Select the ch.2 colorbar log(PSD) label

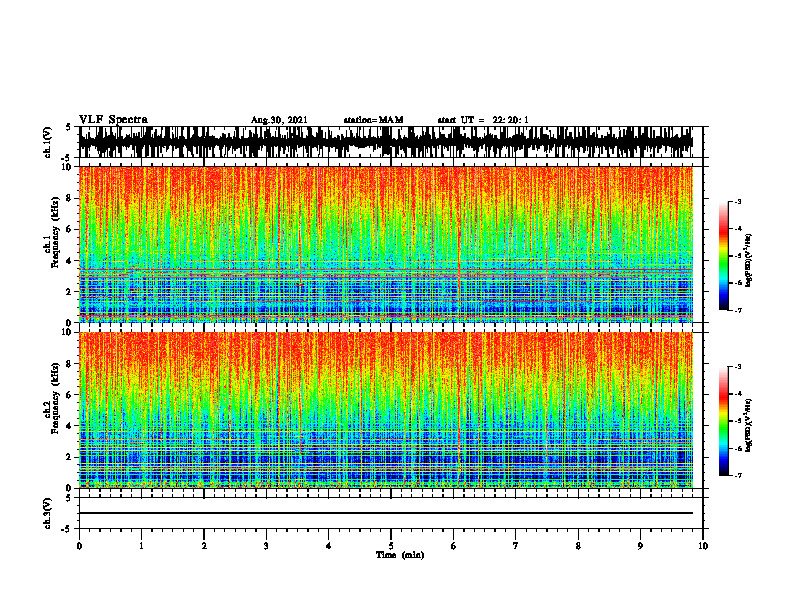(x=749, y=424)
